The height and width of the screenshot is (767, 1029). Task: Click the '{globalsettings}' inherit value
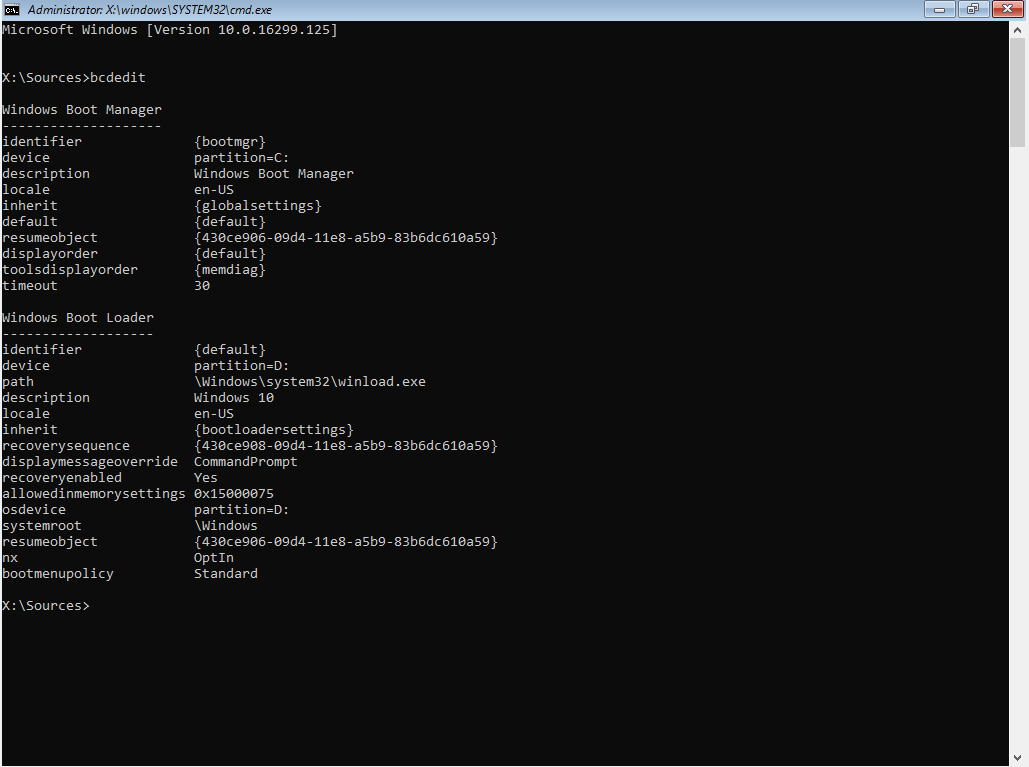pos(258,205)
